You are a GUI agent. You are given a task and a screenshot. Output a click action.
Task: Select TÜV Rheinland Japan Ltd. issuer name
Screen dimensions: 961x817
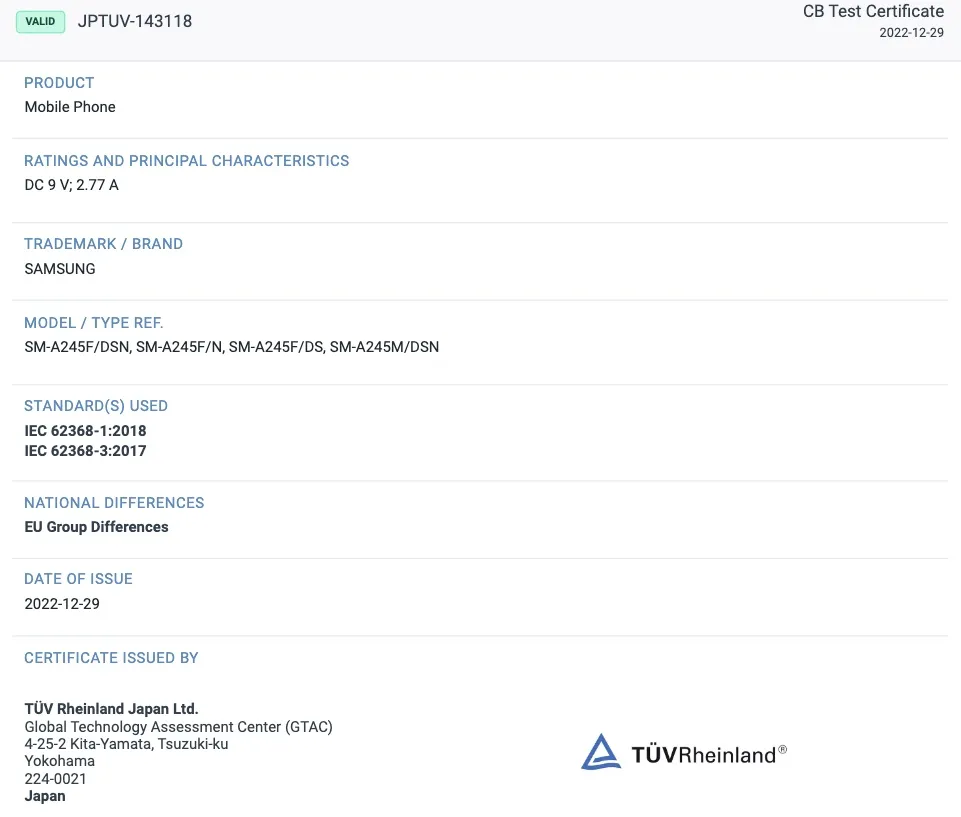tap(110, 709)
